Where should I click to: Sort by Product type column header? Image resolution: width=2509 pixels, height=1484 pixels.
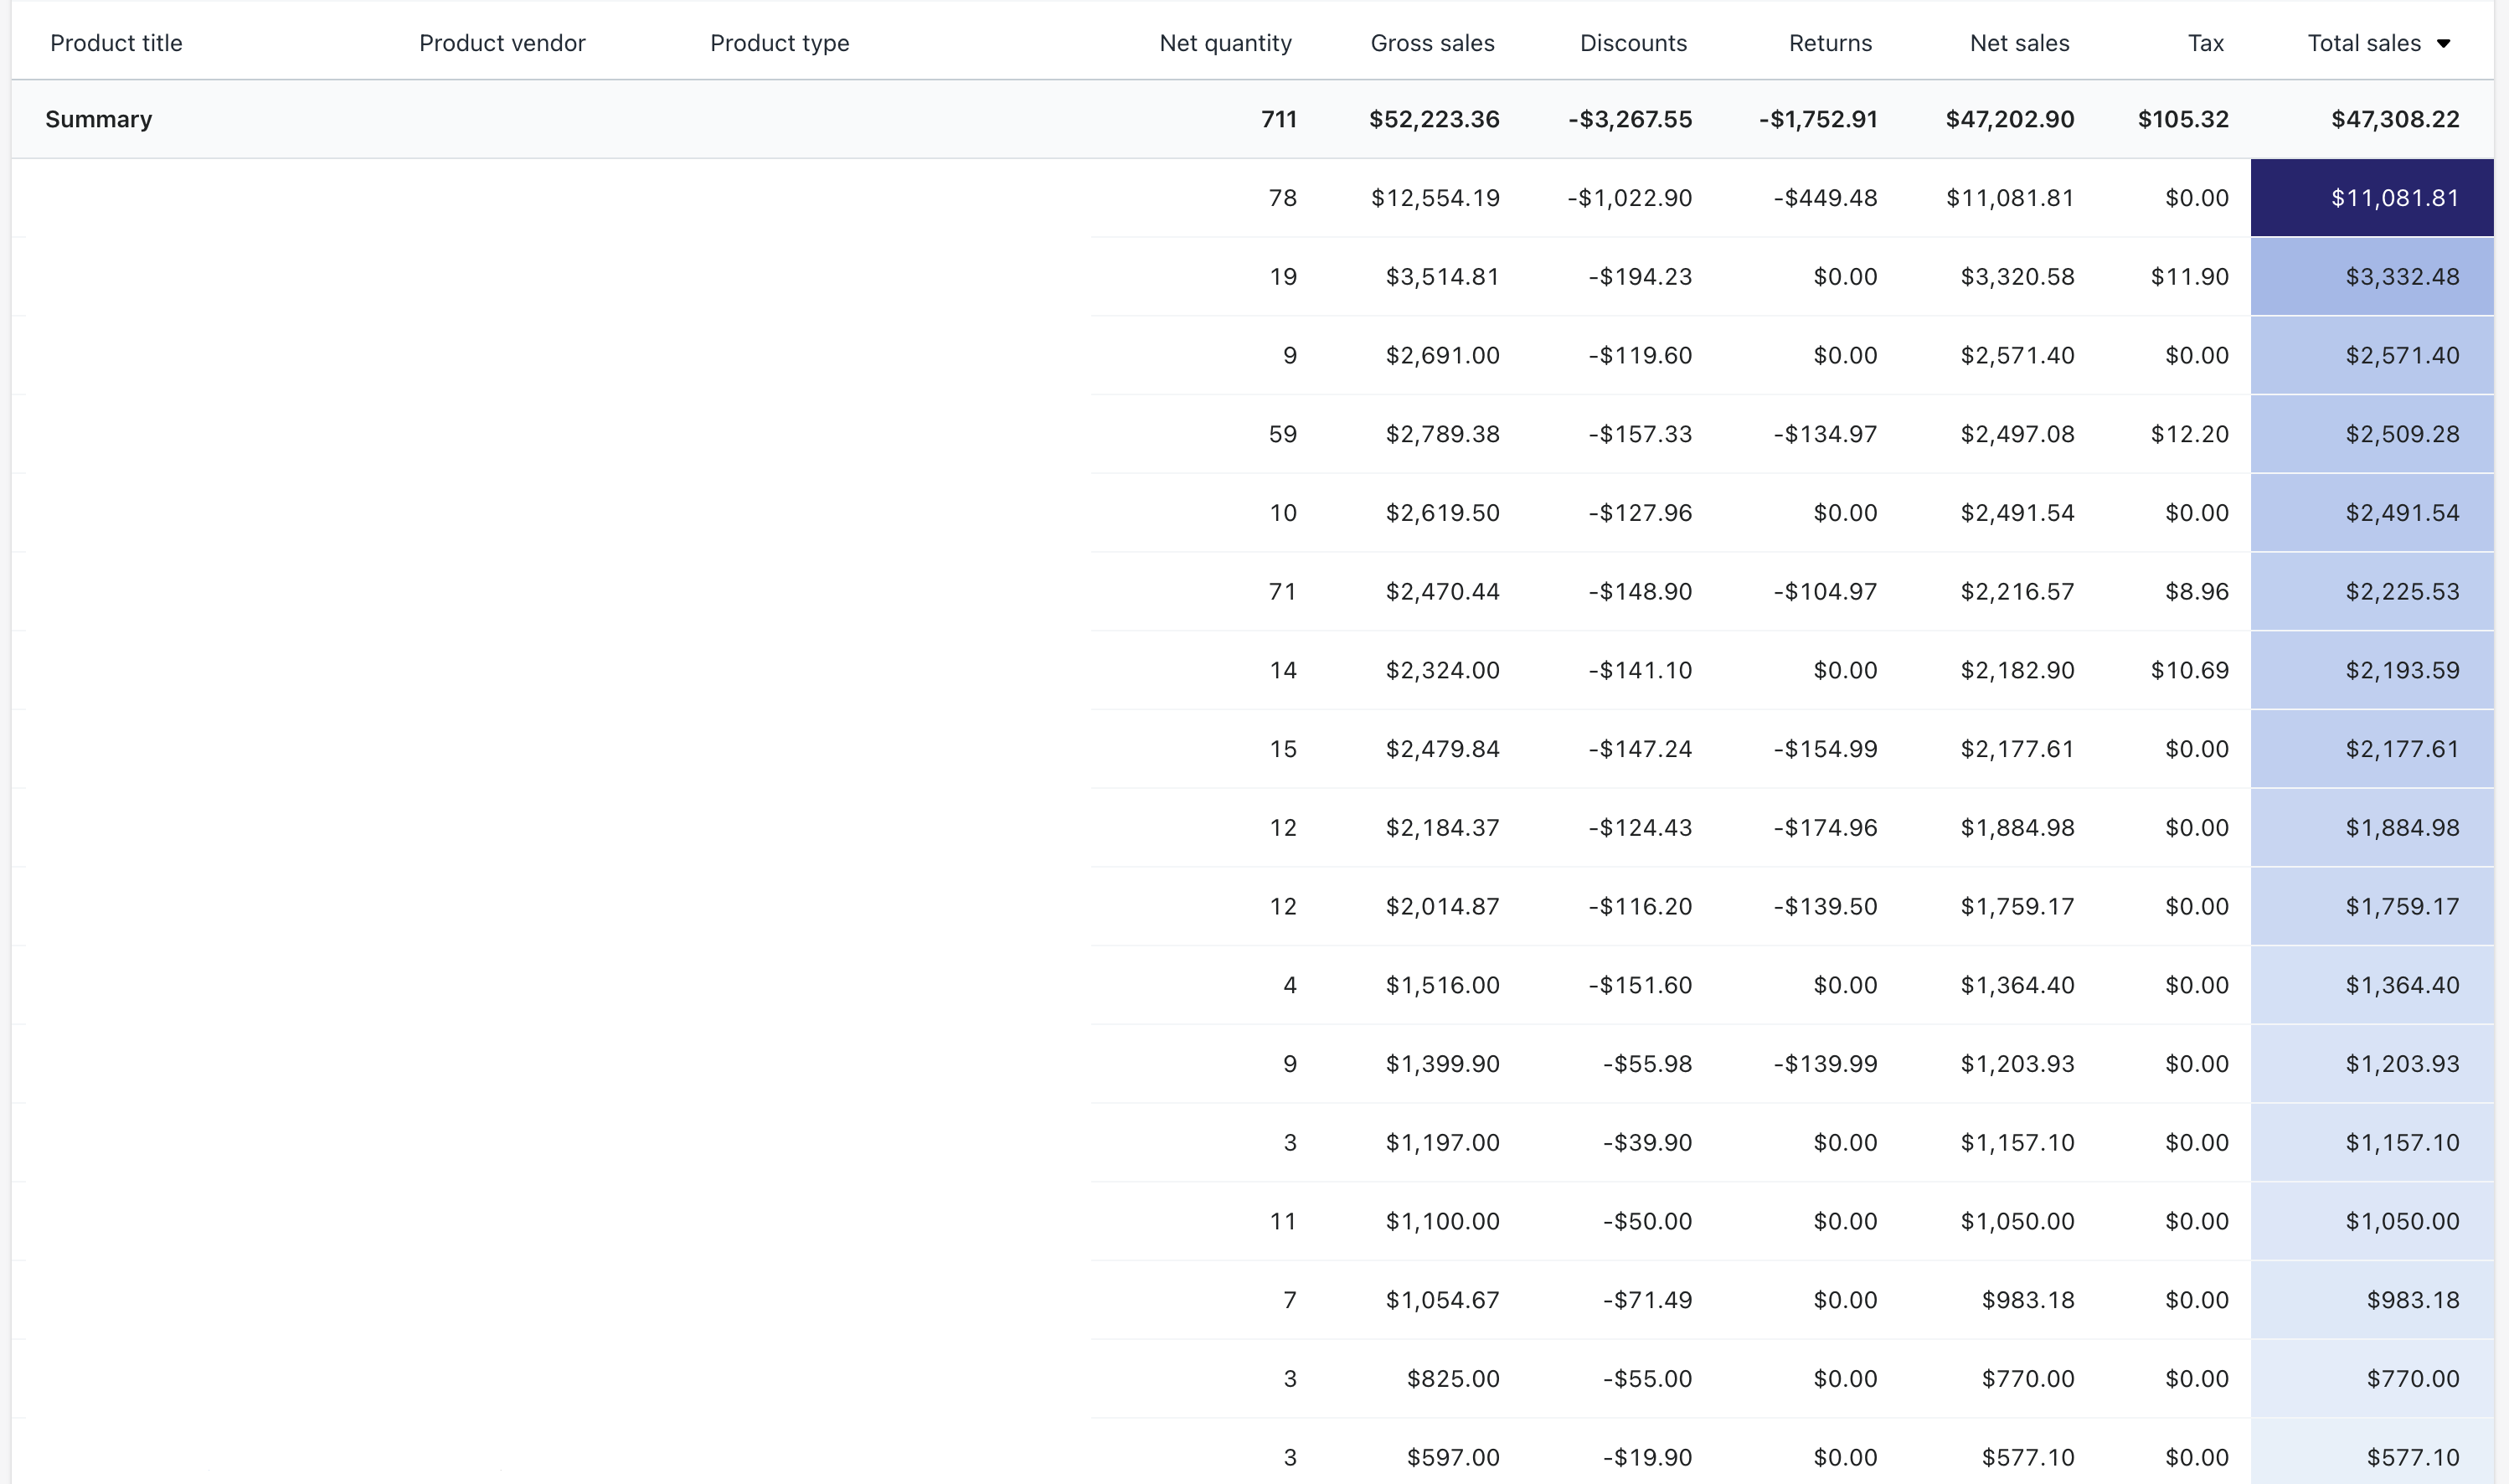779,43
